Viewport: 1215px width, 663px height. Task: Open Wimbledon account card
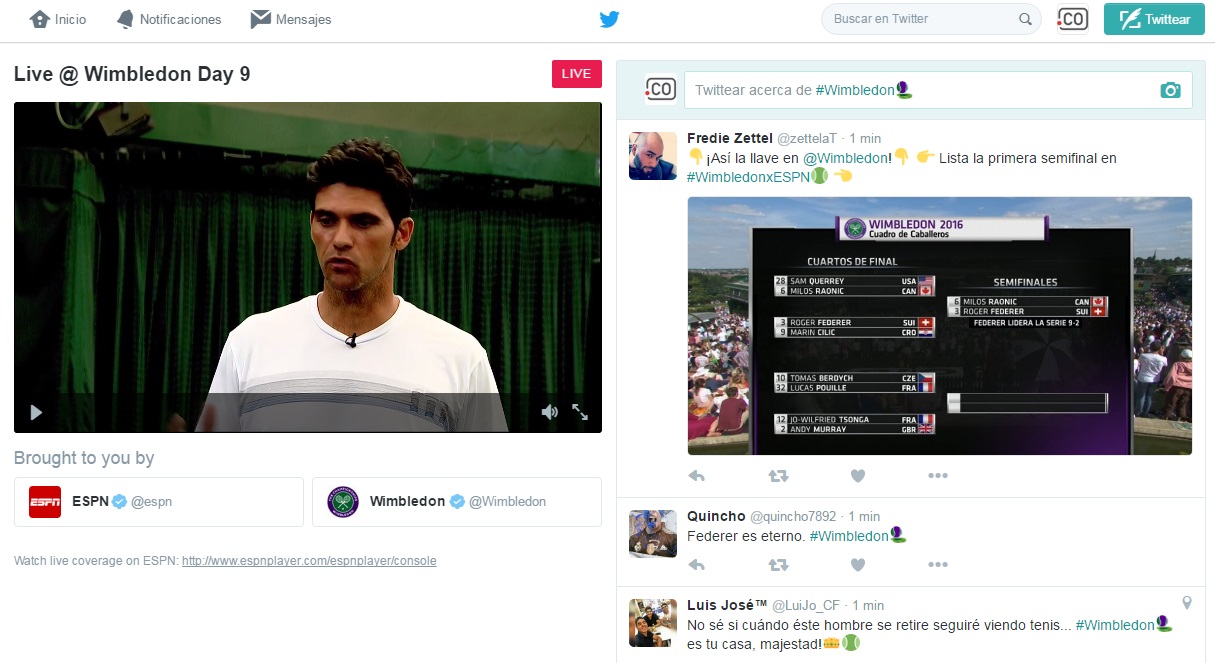point(457,502)
